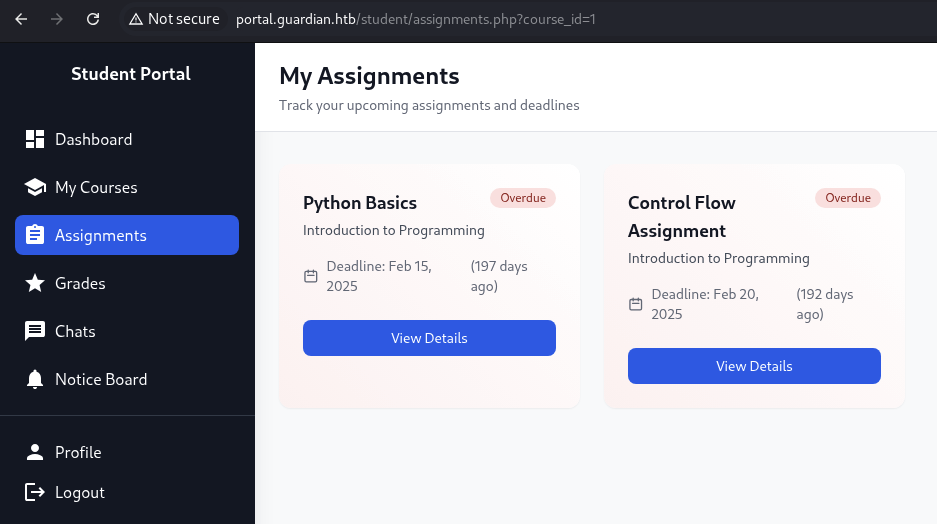The height and width of the screenshot is (524, 937).
Task: Click the Logout arrow icon
Action: click(35, 492)
